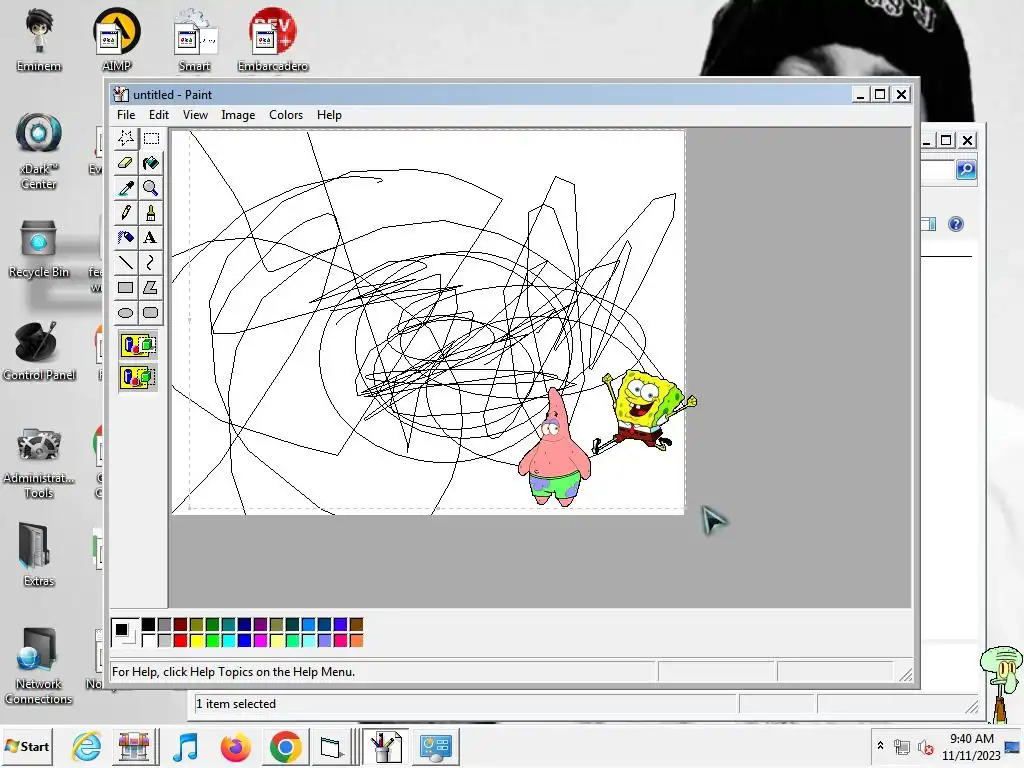Open the Control Panel desktop icon
The height and width of the screenshot is (768, 1024).
coord(39,353)
